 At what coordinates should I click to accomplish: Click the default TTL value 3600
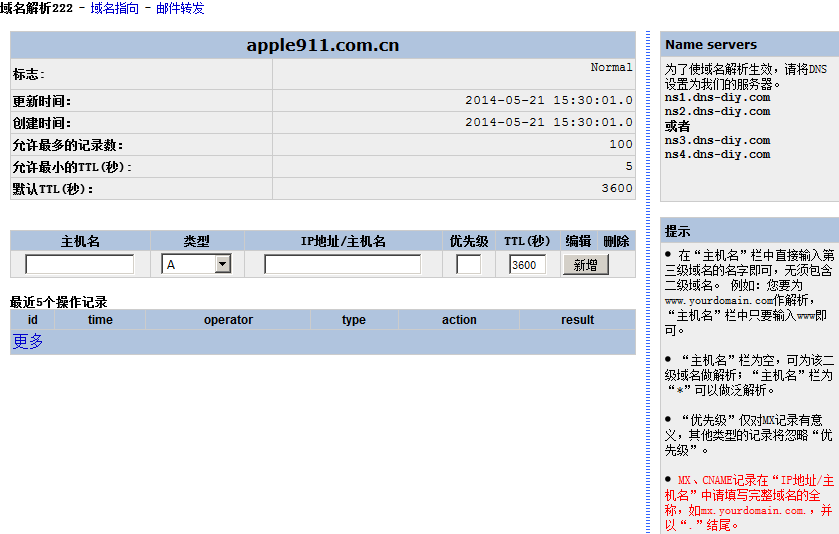click(x=617, y=188)
